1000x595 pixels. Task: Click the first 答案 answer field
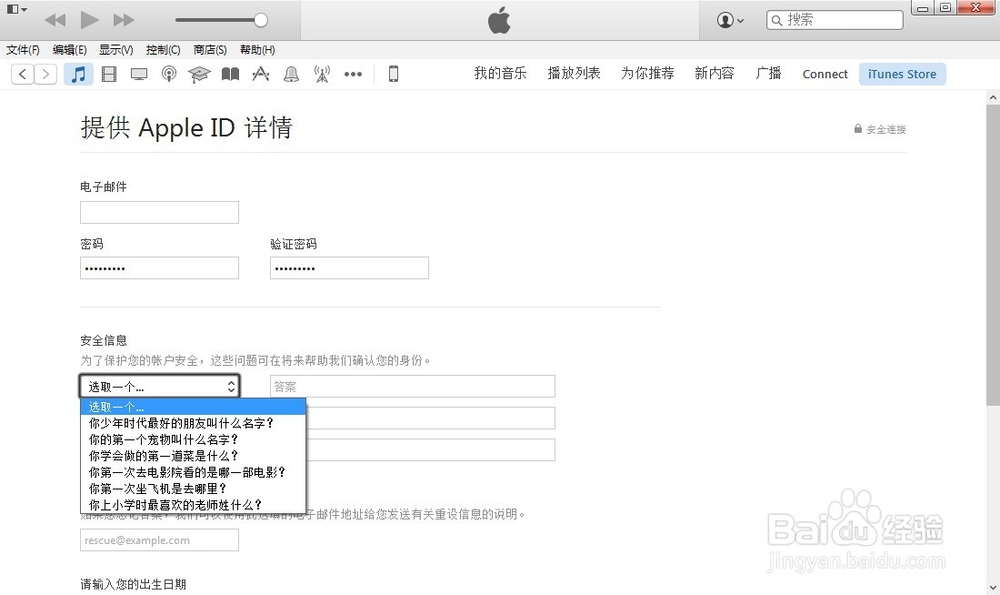[x=413, y=386]
